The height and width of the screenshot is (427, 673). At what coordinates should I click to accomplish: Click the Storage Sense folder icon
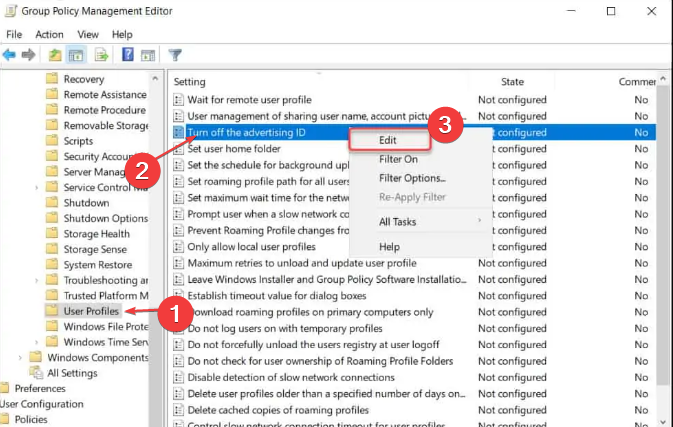pyautogui.click(x=52, y=248)
